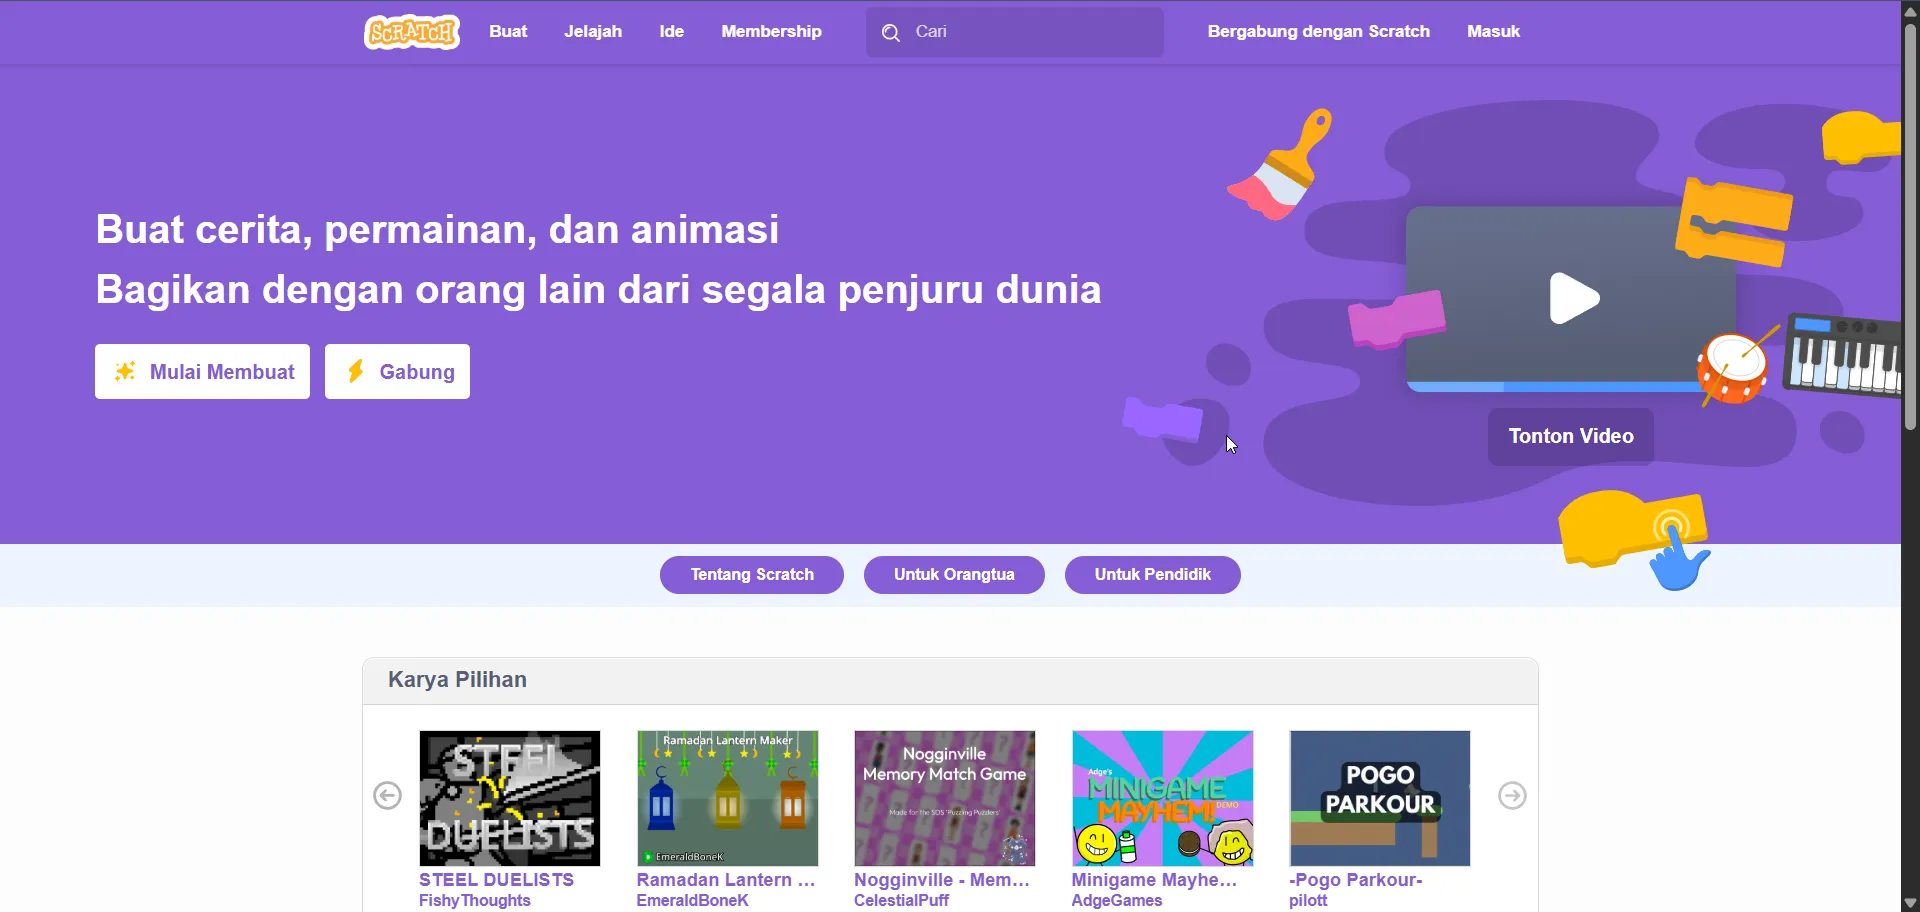Click the scrollbar up arrow
This screenshot has height=912, width=1920.
pos(1909,10)
